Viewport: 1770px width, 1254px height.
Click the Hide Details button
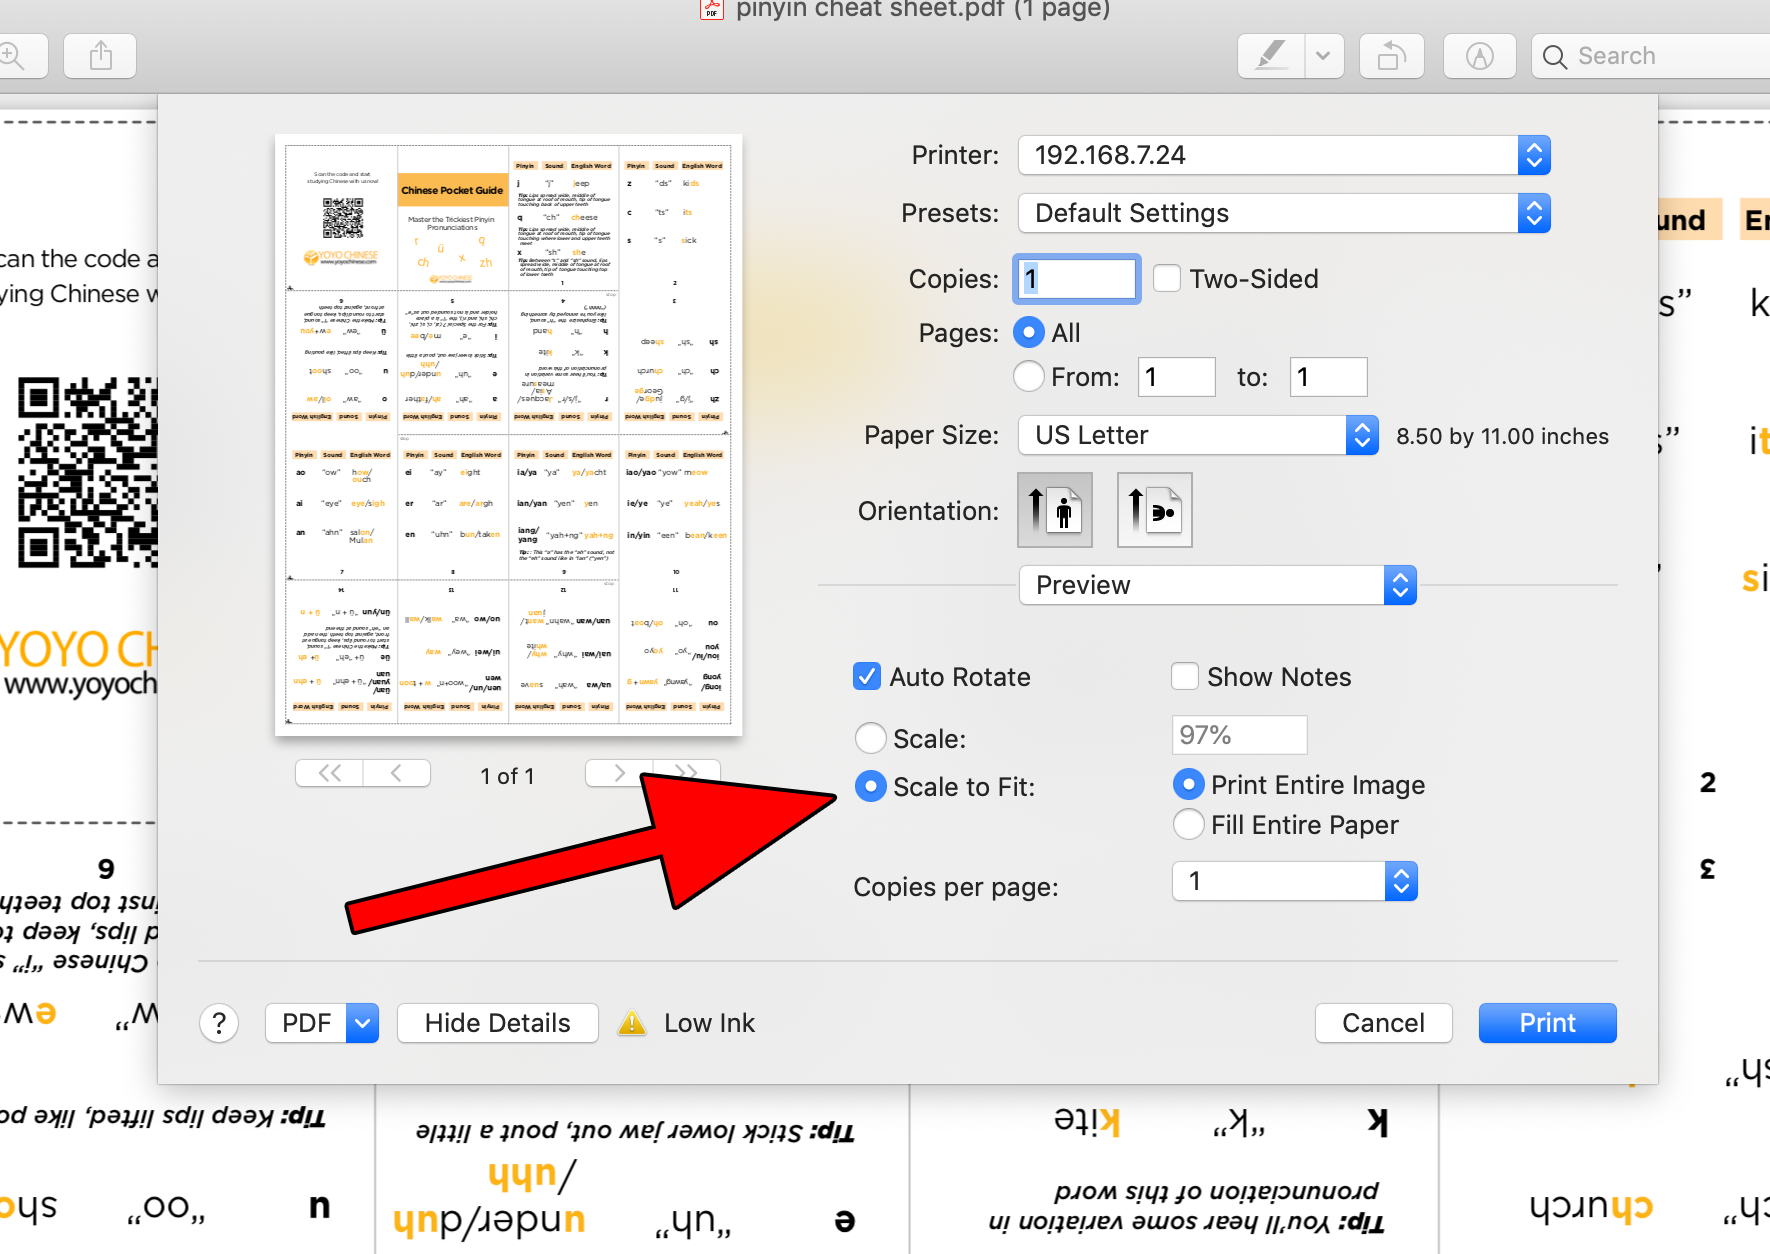(497, 1023)
